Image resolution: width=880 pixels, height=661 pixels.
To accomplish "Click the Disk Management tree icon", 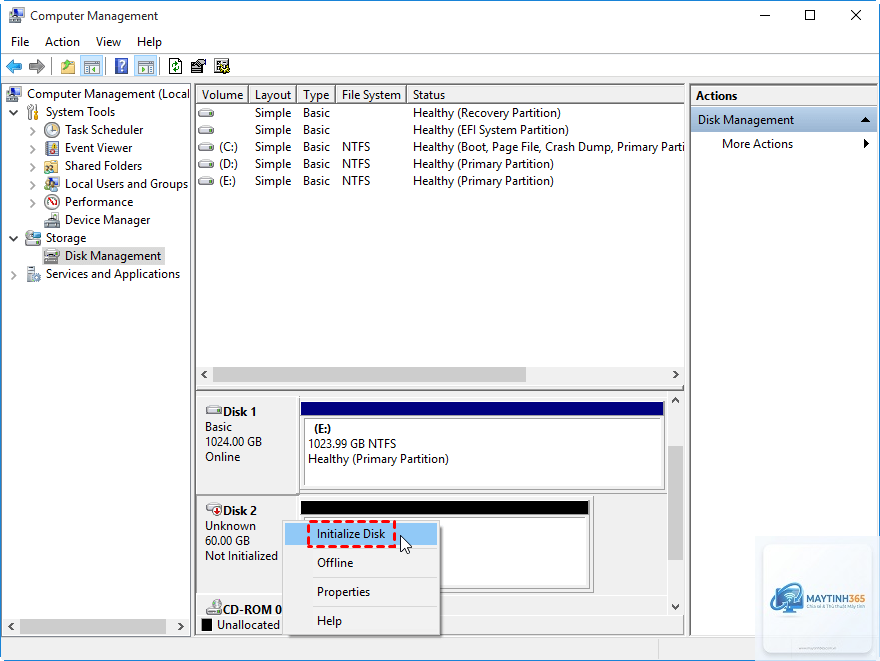I will (52, 256).
